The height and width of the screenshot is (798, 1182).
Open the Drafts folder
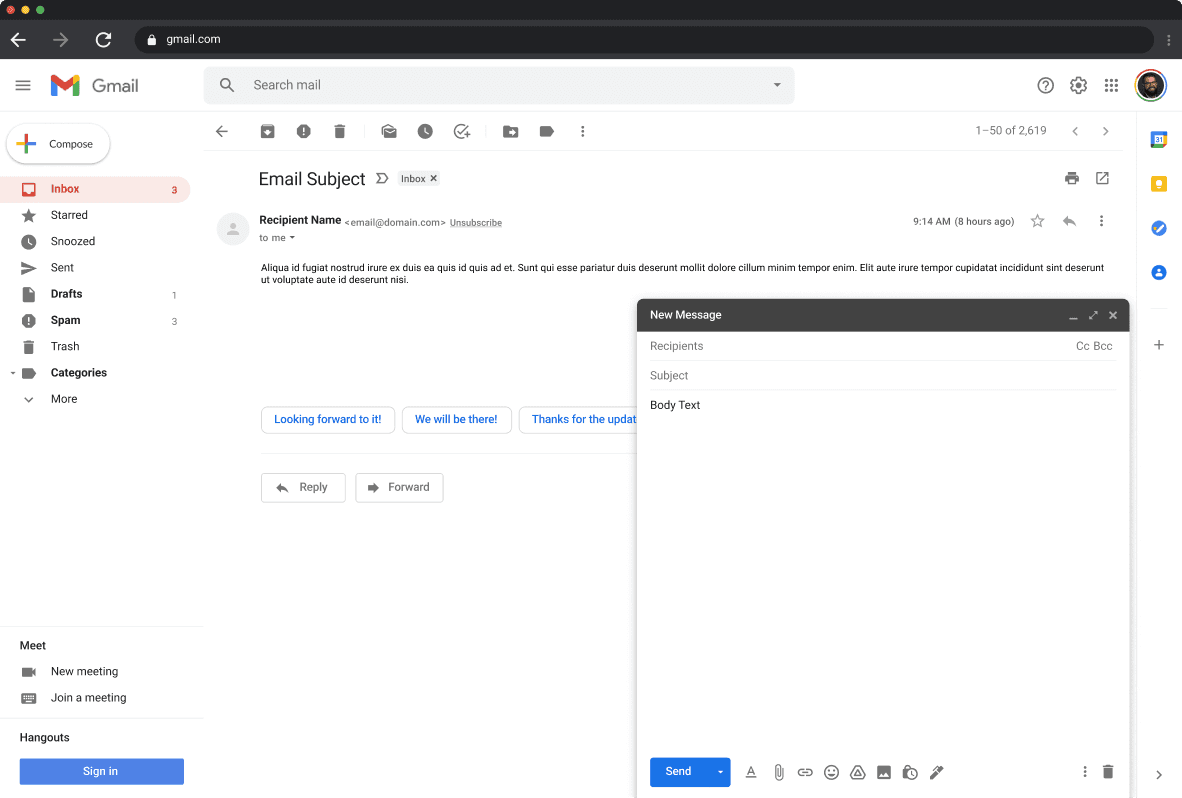[x=95, y=295]
